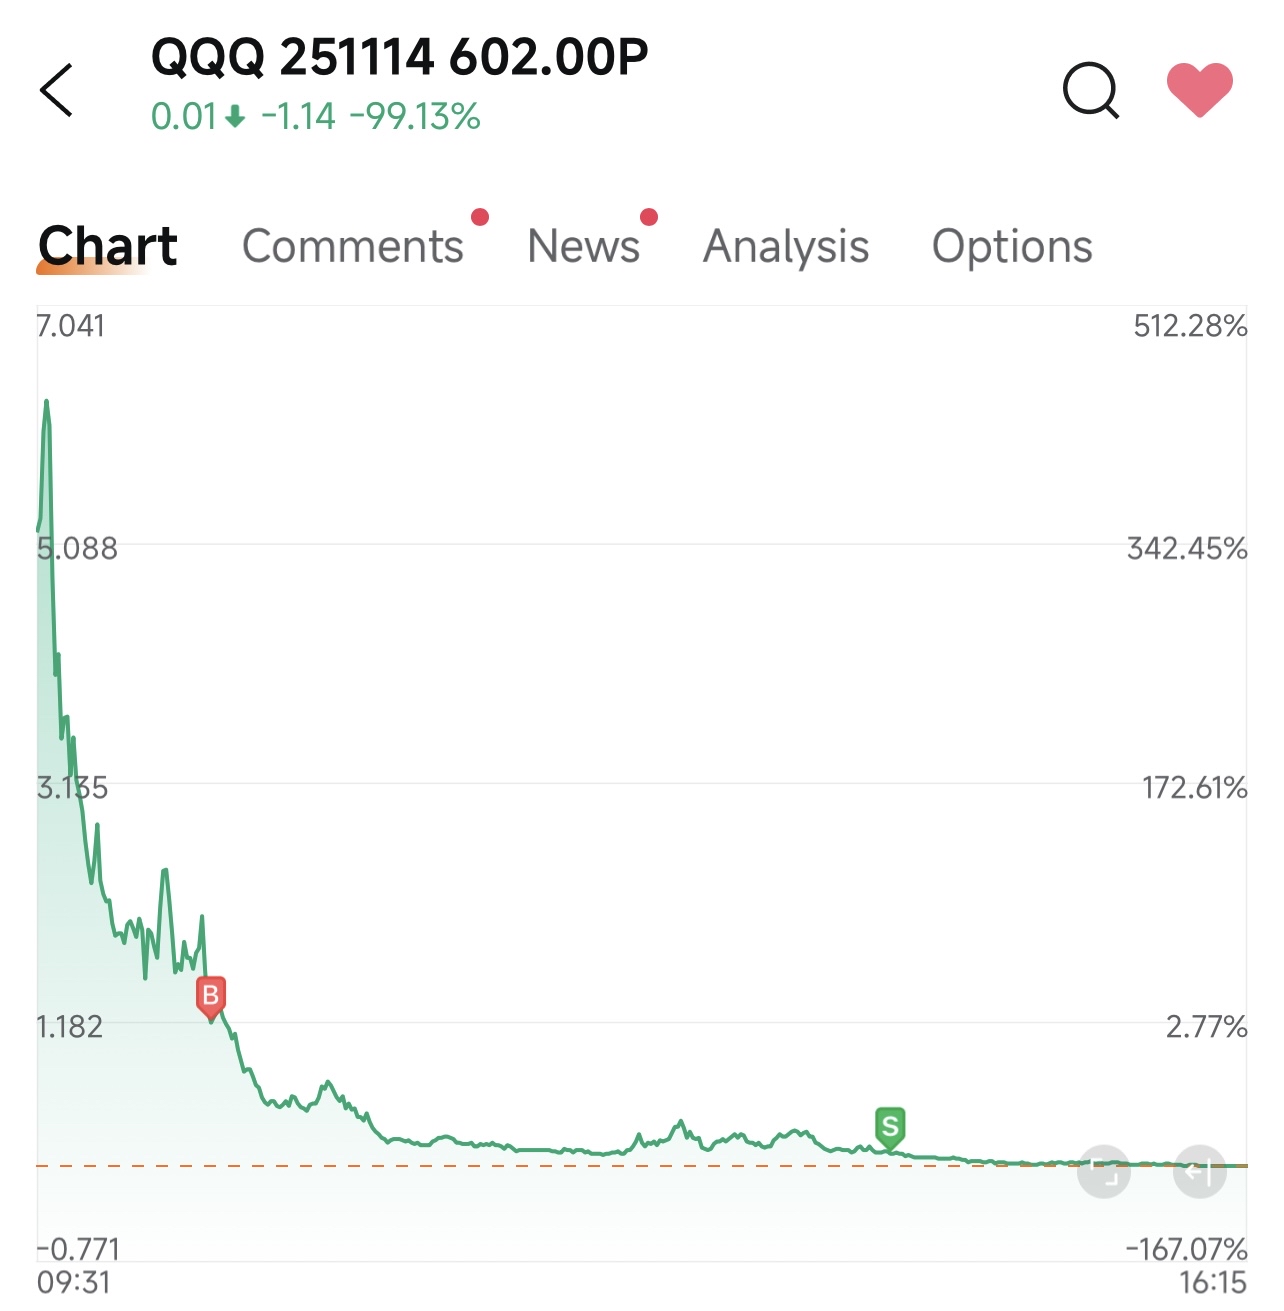
Task: Click the red dot on Comments
Action: tap(480, 217)
